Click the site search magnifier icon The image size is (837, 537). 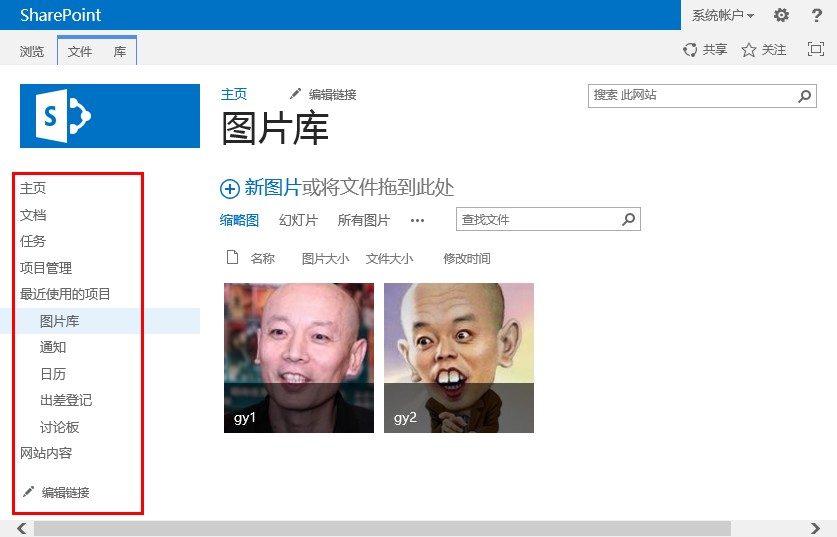tap(805, 96)
